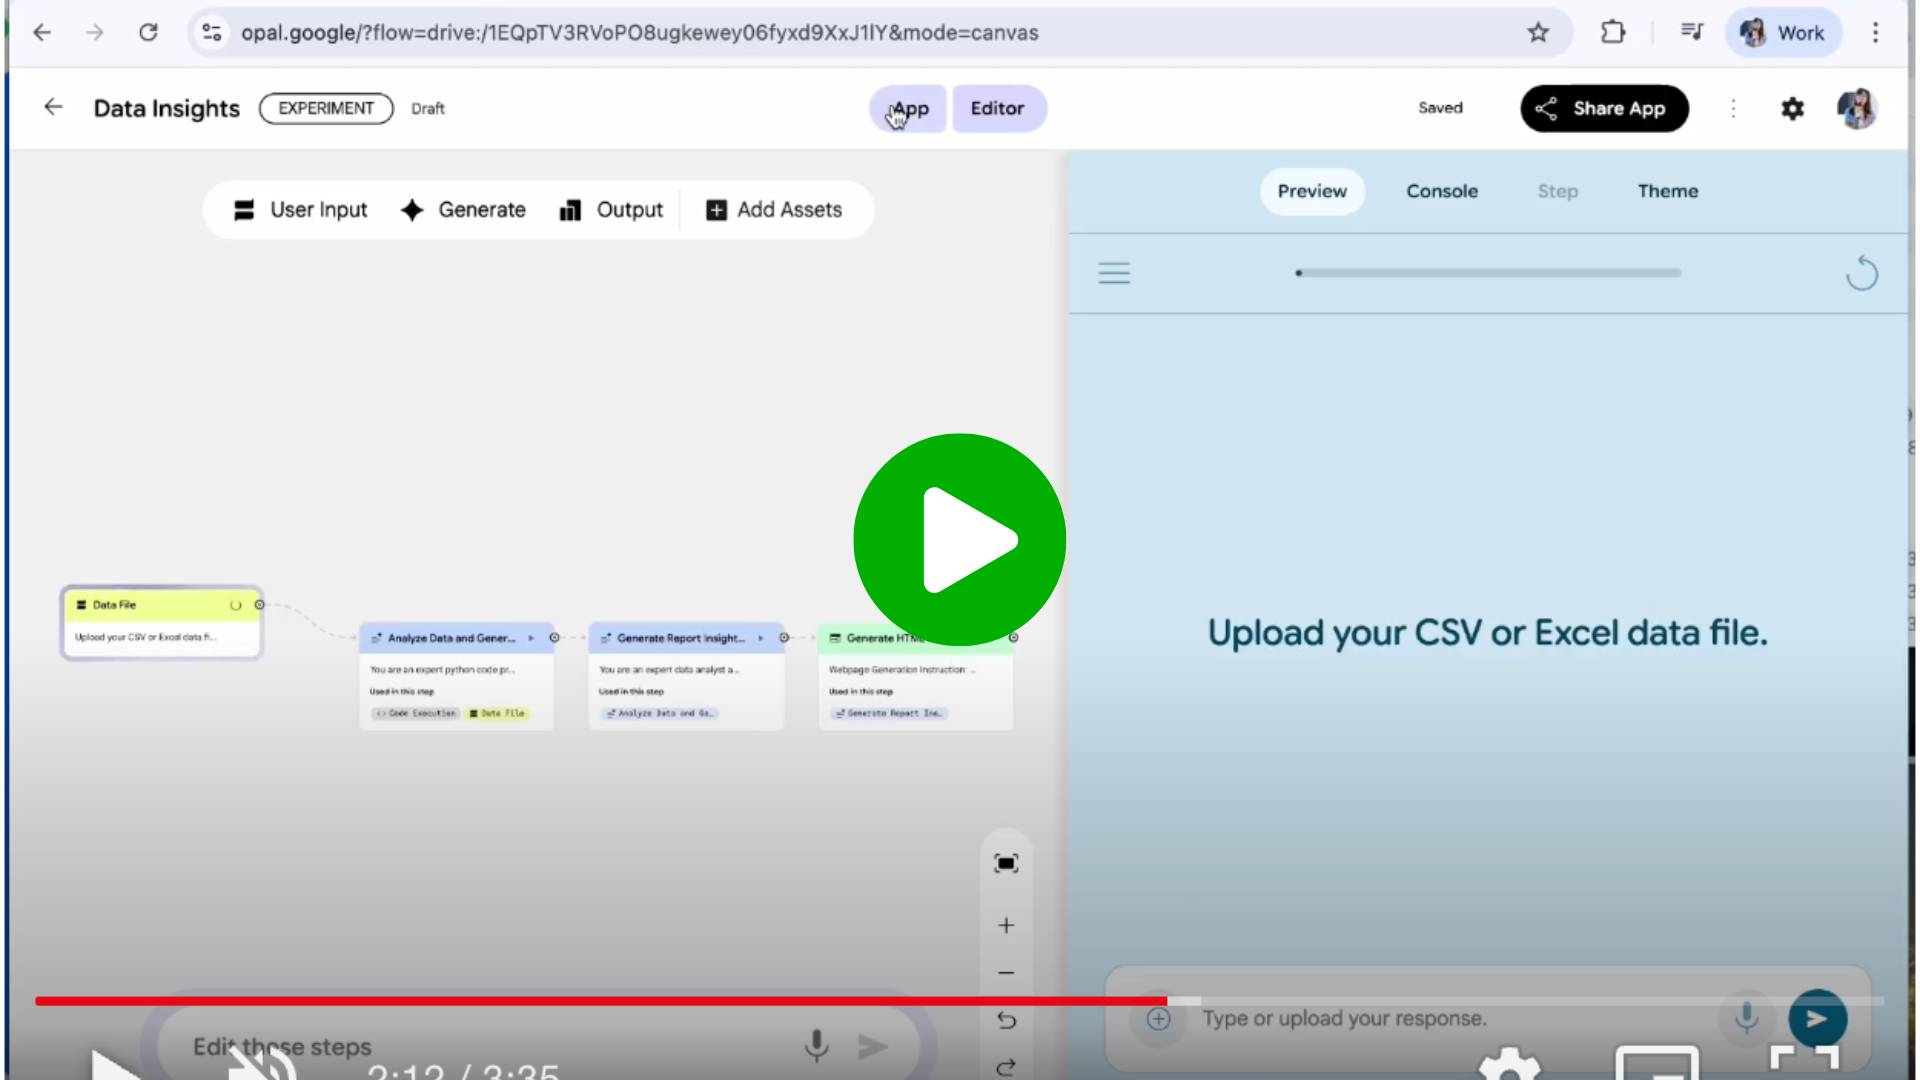
Task: Open the browser extensions puzzle icon
Action: (1612, 33)
